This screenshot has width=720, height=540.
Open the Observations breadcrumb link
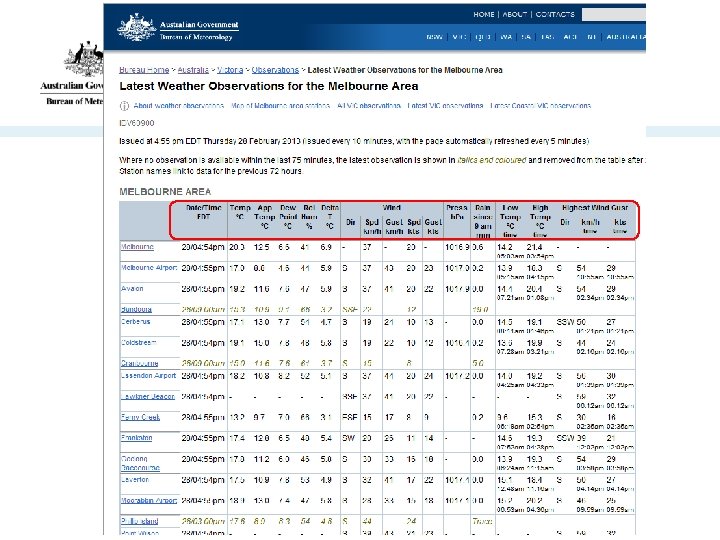click(x=275, y=70)
